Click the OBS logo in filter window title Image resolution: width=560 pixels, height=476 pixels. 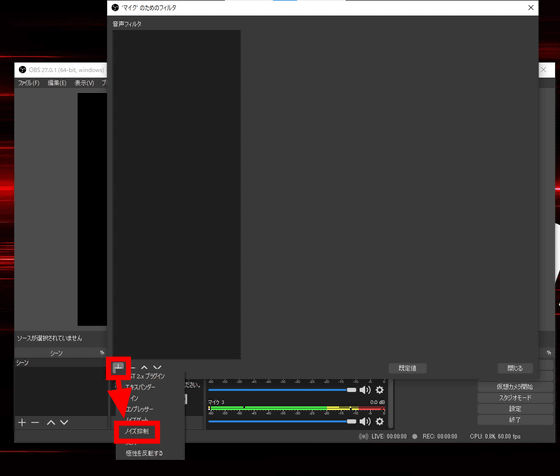pos(115,7)
